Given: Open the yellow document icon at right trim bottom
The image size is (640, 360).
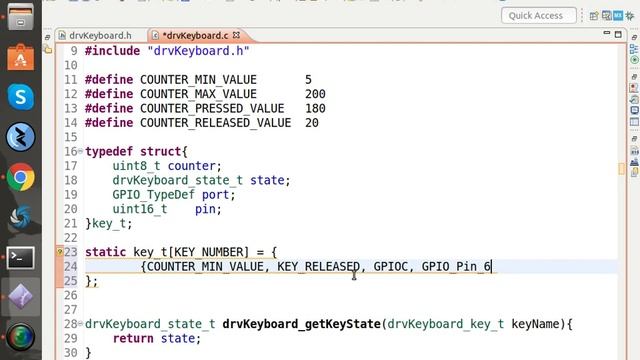Looking at the screenshot, I should pos(634,172).
